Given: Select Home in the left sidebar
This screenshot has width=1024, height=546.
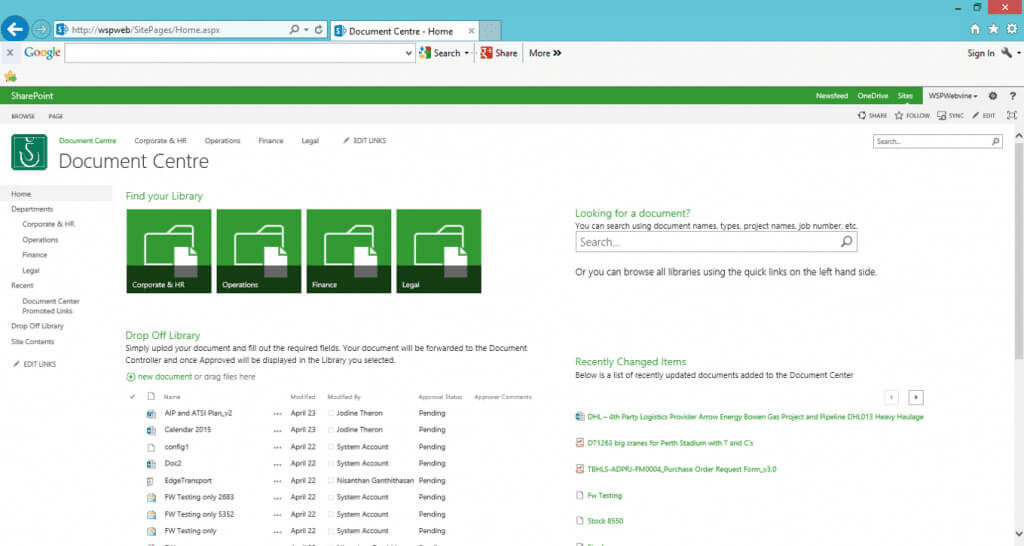Looking at the screenshot, I should 21,194.
